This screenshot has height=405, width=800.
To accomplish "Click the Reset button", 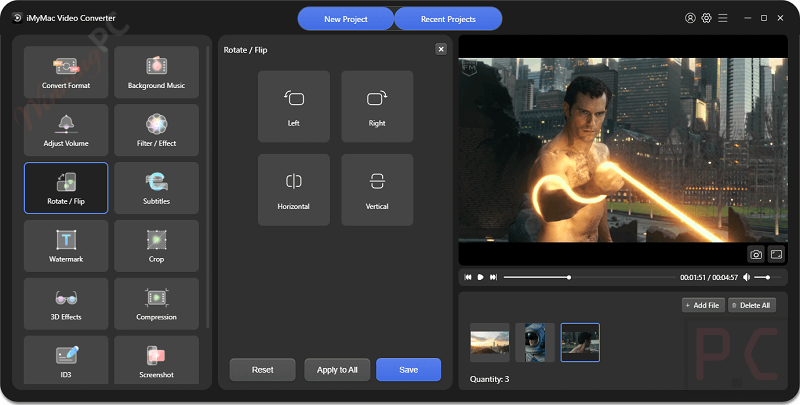I will (262, 370).
